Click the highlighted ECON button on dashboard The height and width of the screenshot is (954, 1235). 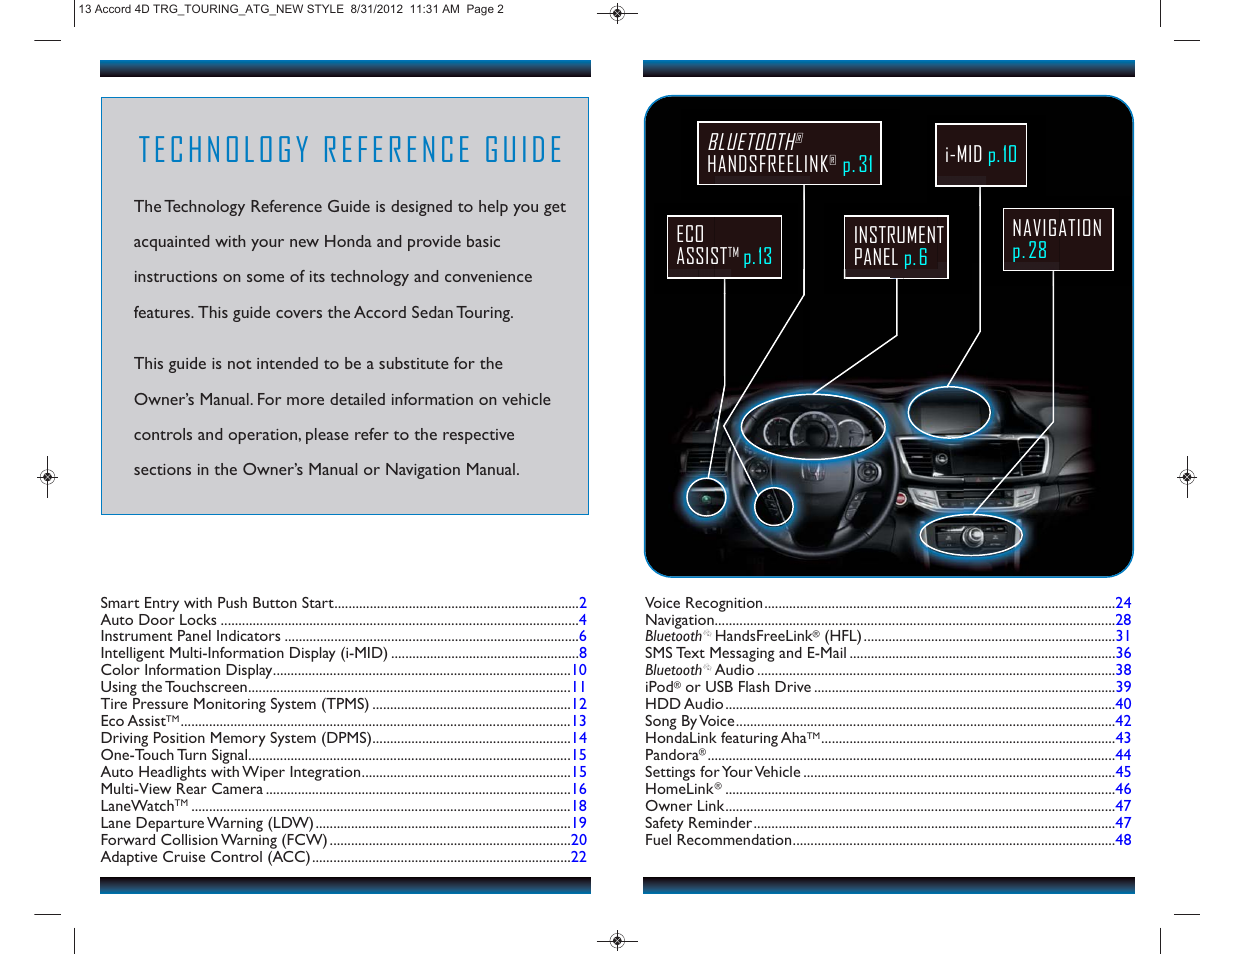click(x=706, y=497)
